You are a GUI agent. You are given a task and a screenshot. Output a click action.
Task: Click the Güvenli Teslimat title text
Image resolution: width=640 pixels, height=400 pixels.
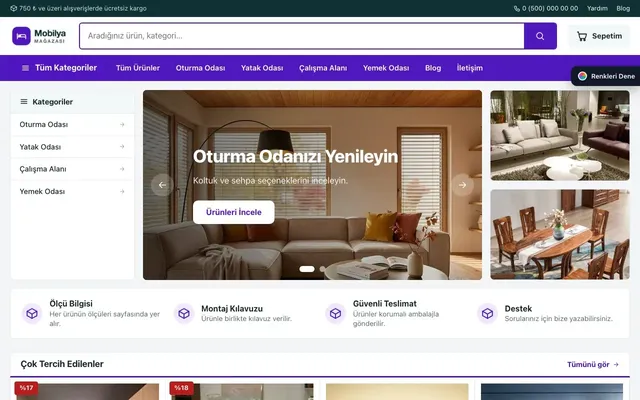pyautogui.click(x=384, y=304)
